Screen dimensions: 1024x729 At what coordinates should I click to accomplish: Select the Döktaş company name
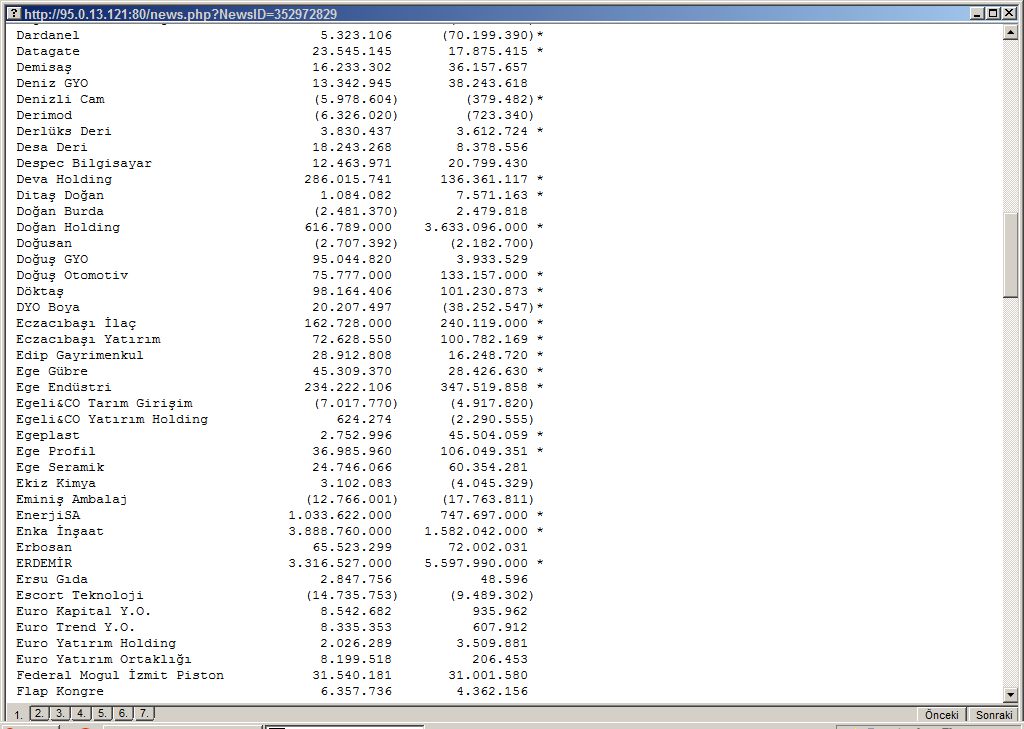click(x=40, y=291)
